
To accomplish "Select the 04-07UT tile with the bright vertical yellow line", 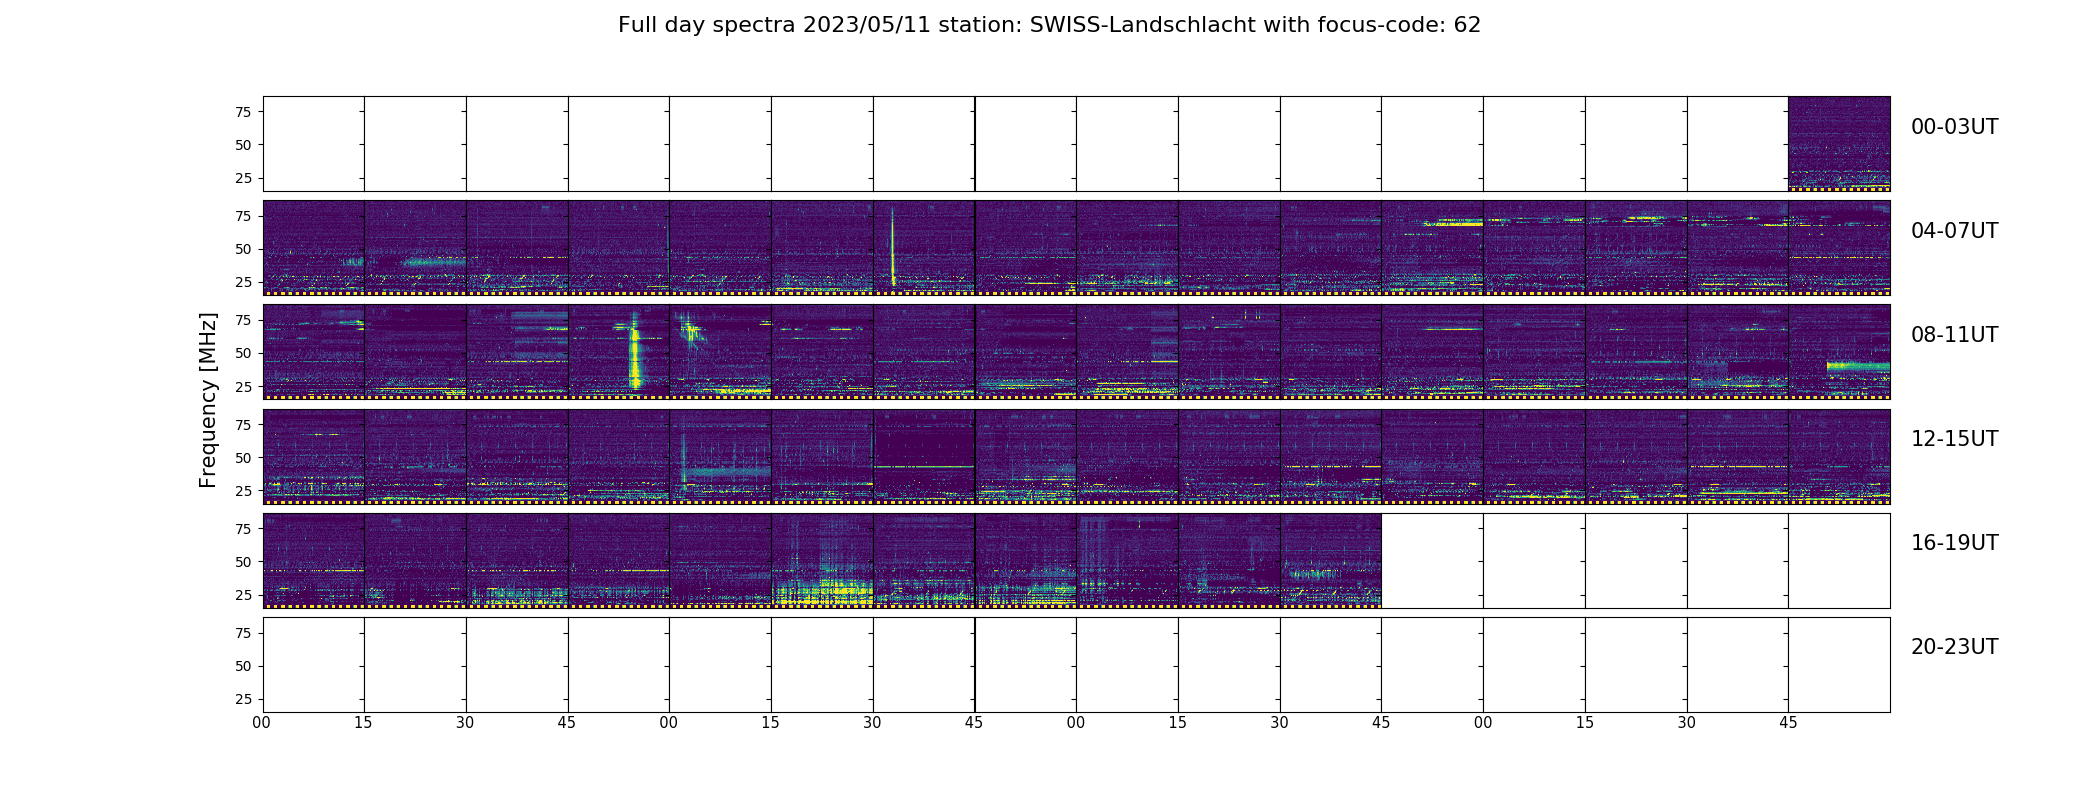I will pos(924,248).
